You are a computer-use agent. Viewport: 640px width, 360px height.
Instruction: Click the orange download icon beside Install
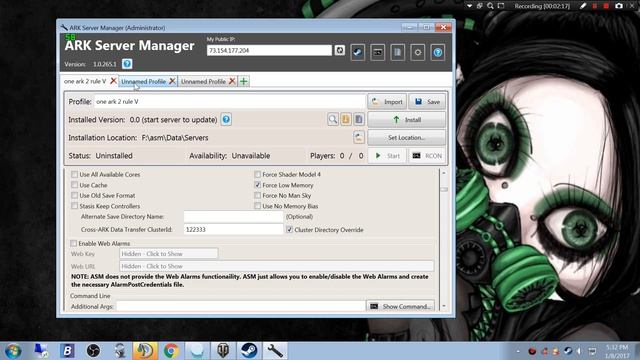tap(346, 120)
